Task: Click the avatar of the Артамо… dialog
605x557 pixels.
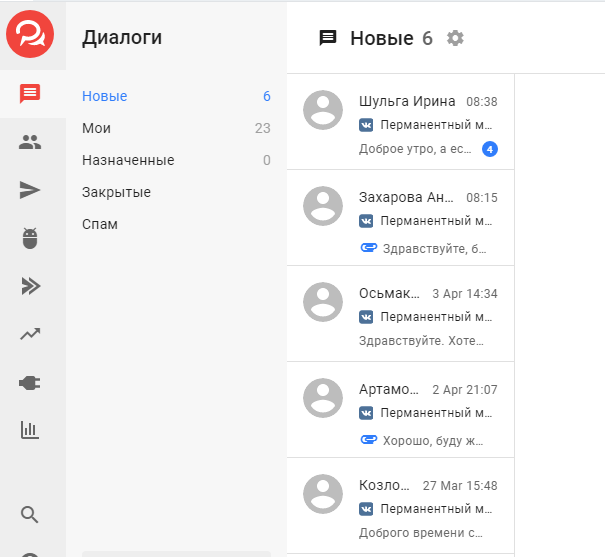Action: tap(323, 398)
